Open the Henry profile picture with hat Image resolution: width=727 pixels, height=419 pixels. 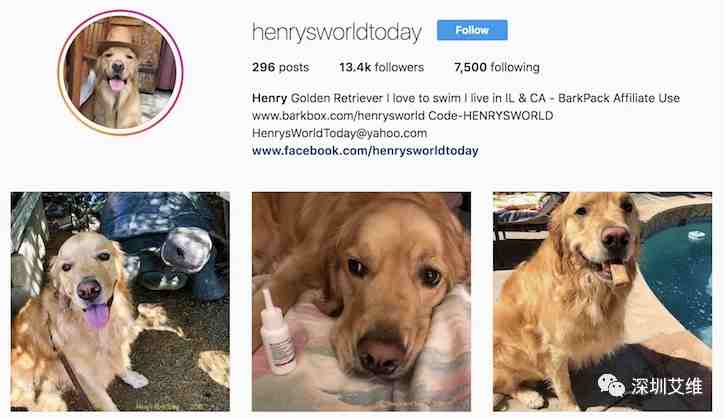tap(121, 72)
